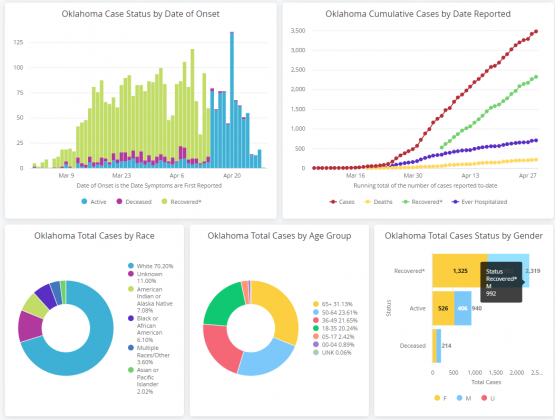
Task: Click the 3,500 y-axis label in cumulative chart
Action: click(298, 31)
